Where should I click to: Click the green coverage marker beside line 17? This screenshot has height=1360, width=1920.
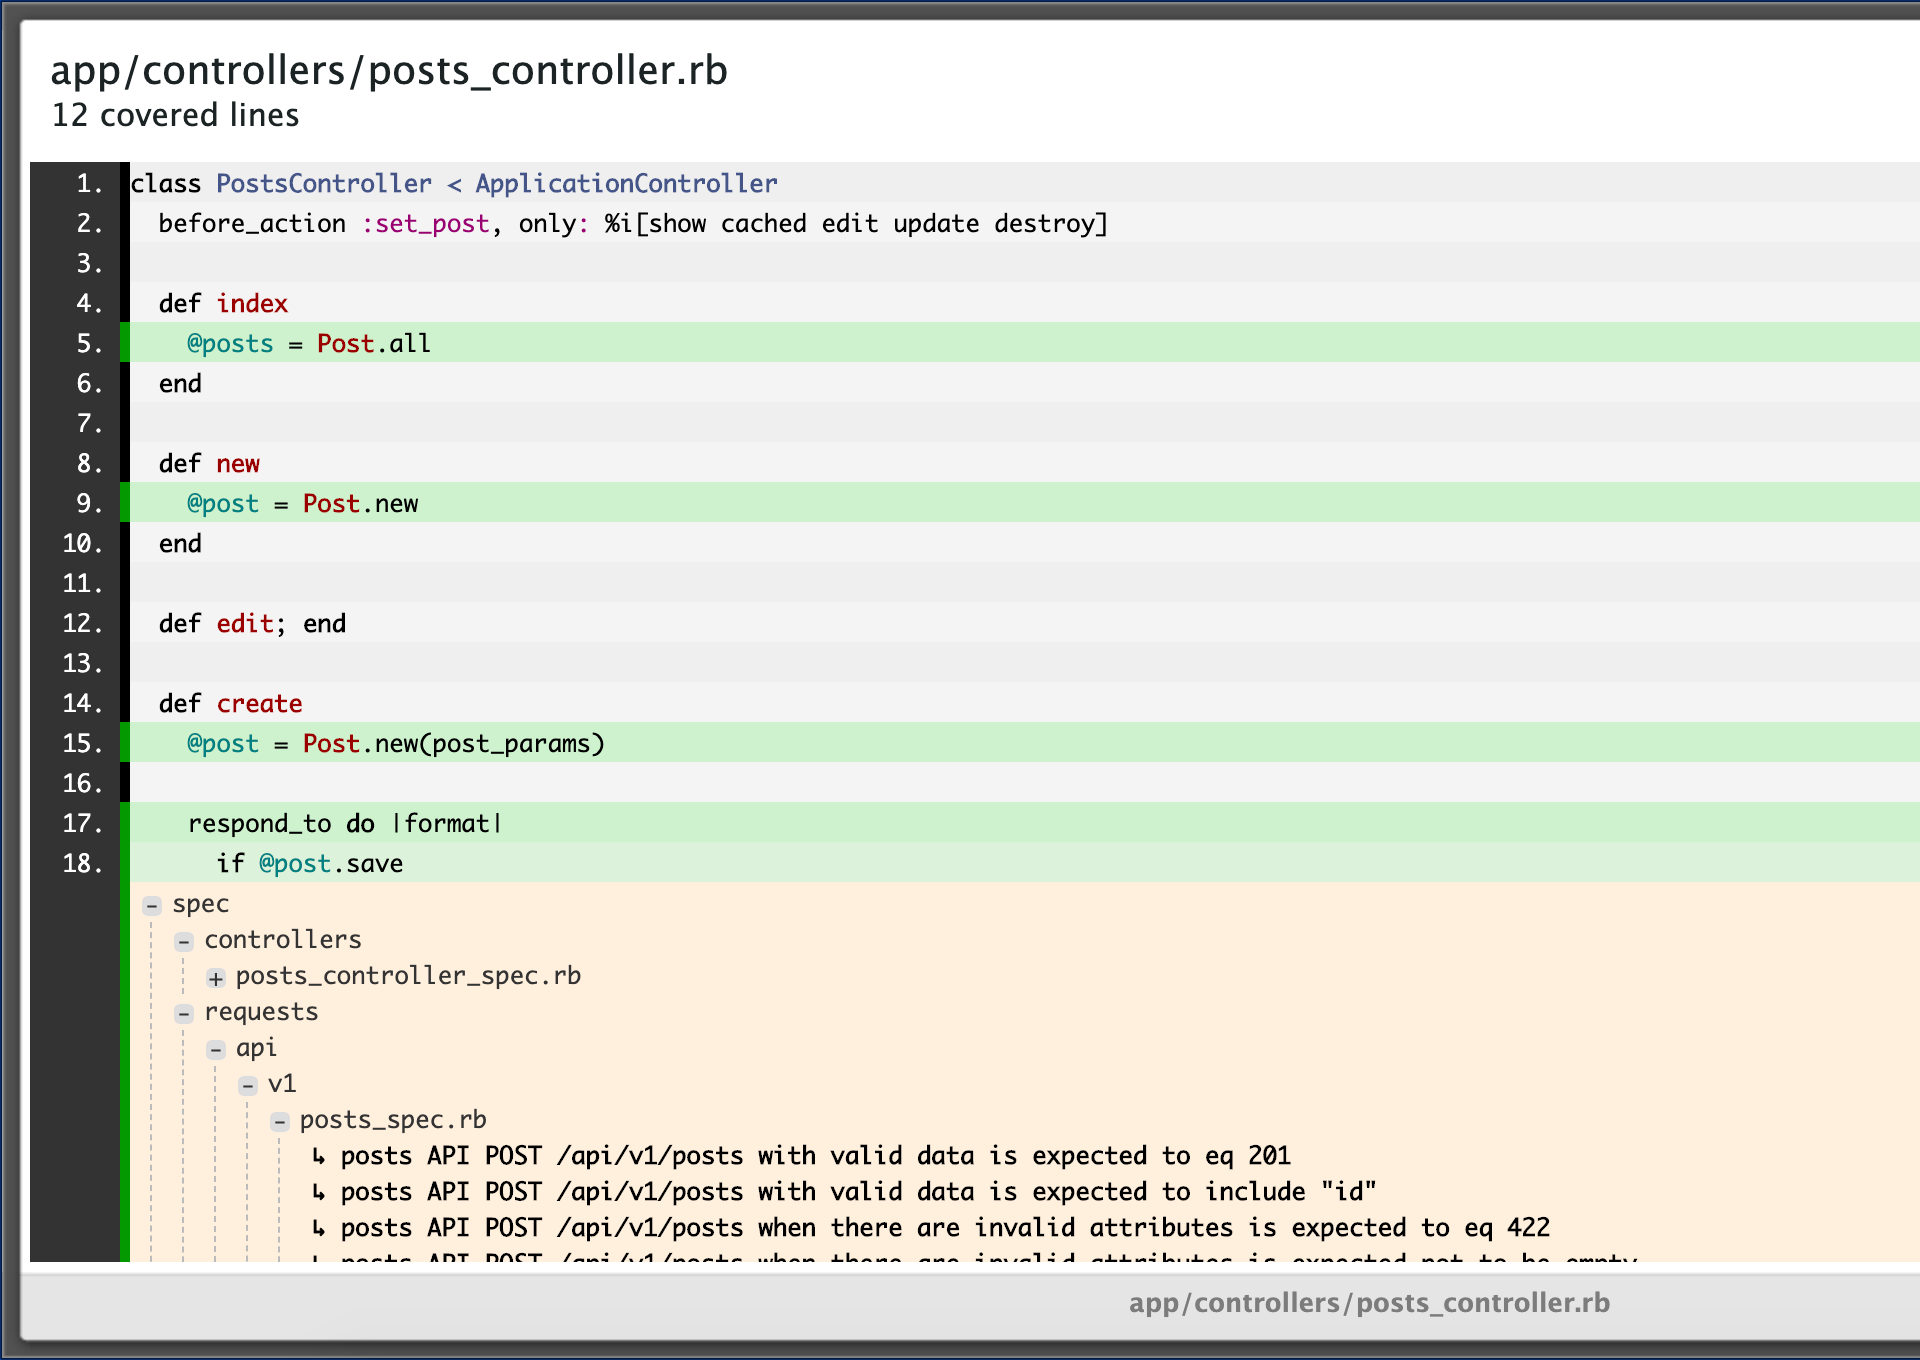pyautogui.click(x=124, y=823)
